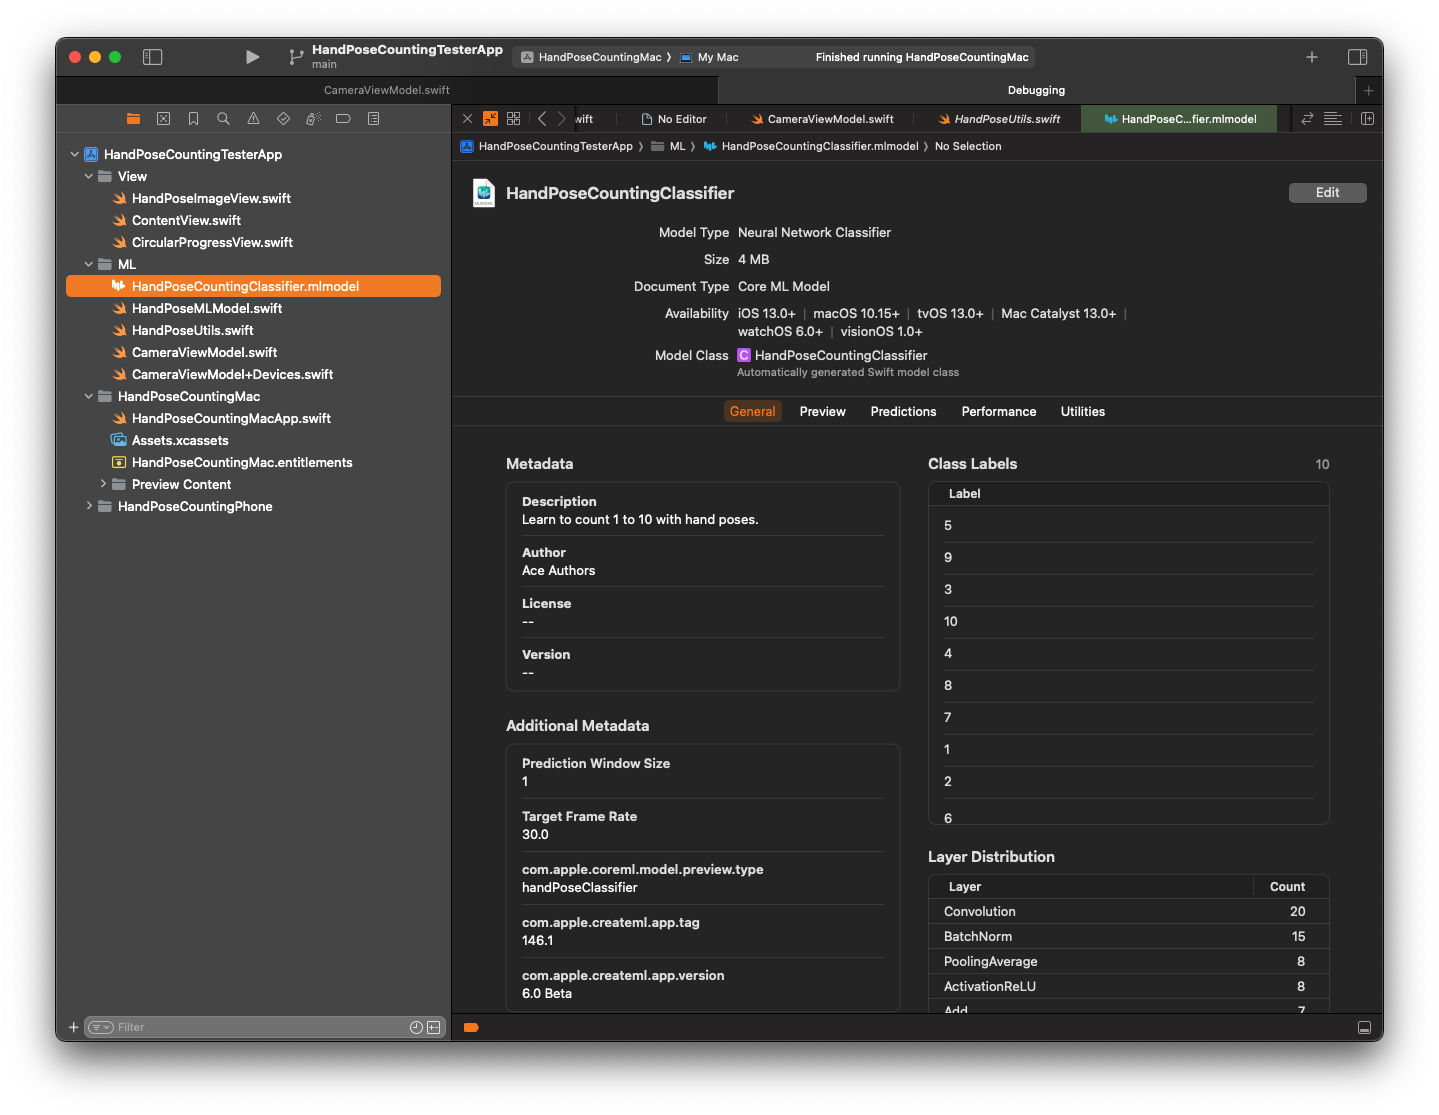Collapse the HandPoseCountingMac folder

89,396
